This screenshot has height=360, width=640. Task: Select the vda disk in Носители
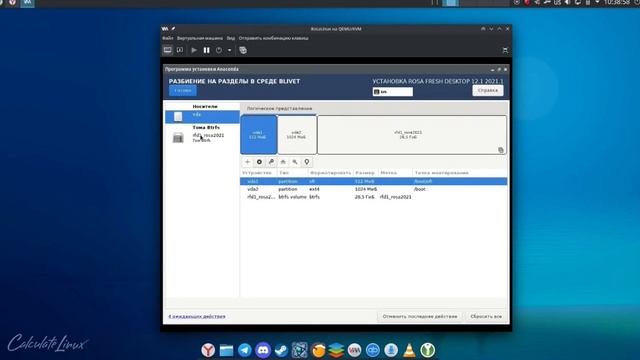point(202,117)
